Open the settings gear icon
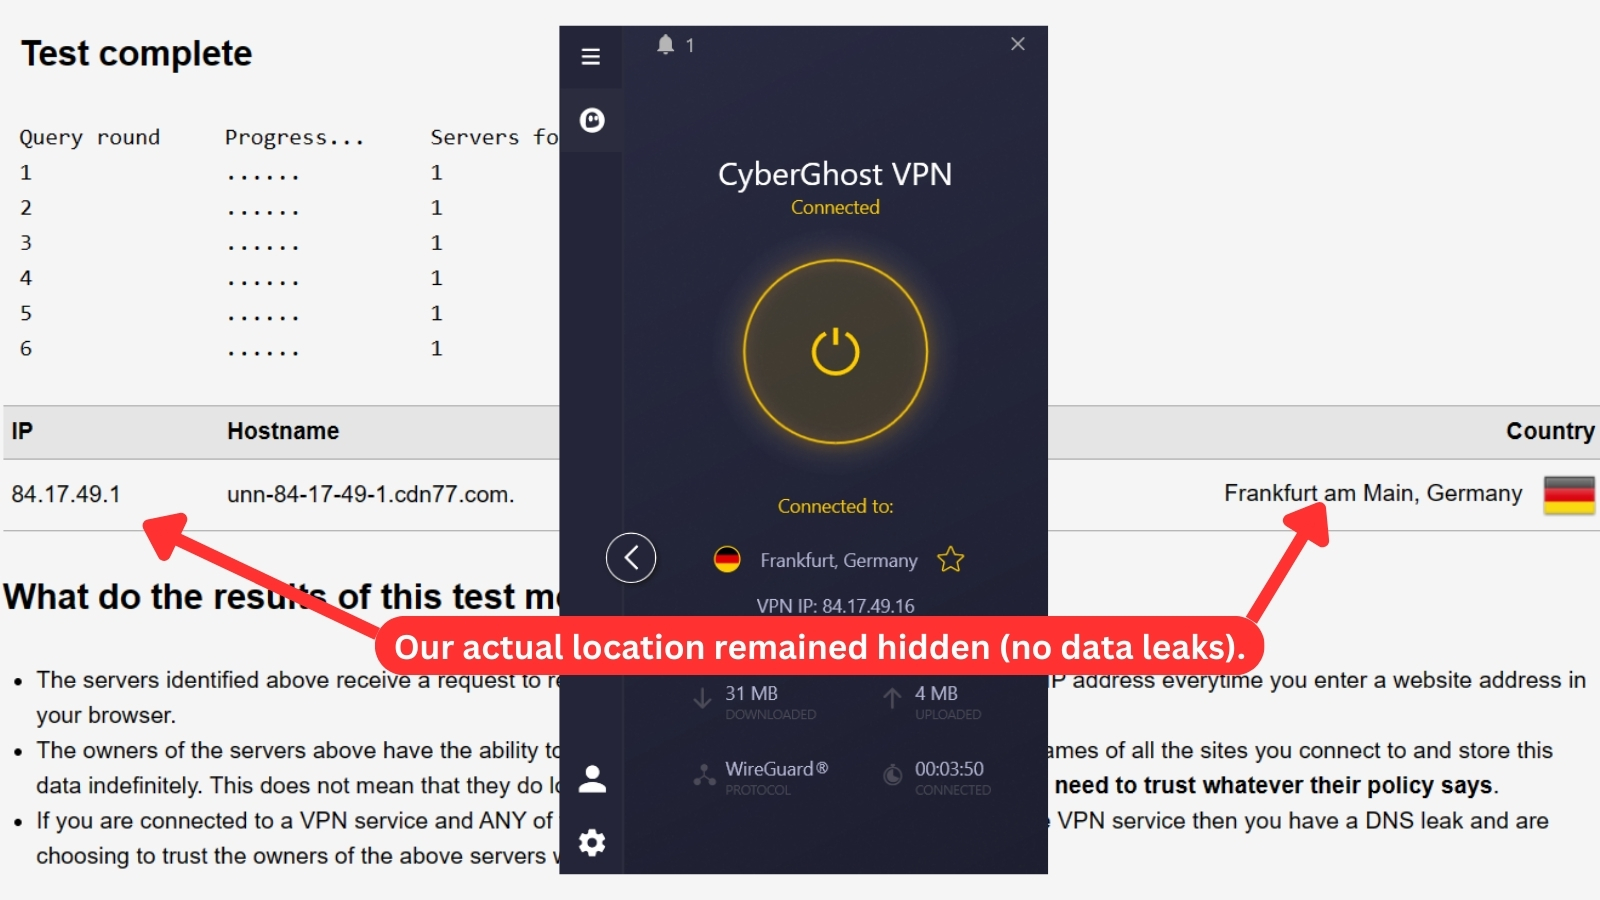 tap(592, 843)
